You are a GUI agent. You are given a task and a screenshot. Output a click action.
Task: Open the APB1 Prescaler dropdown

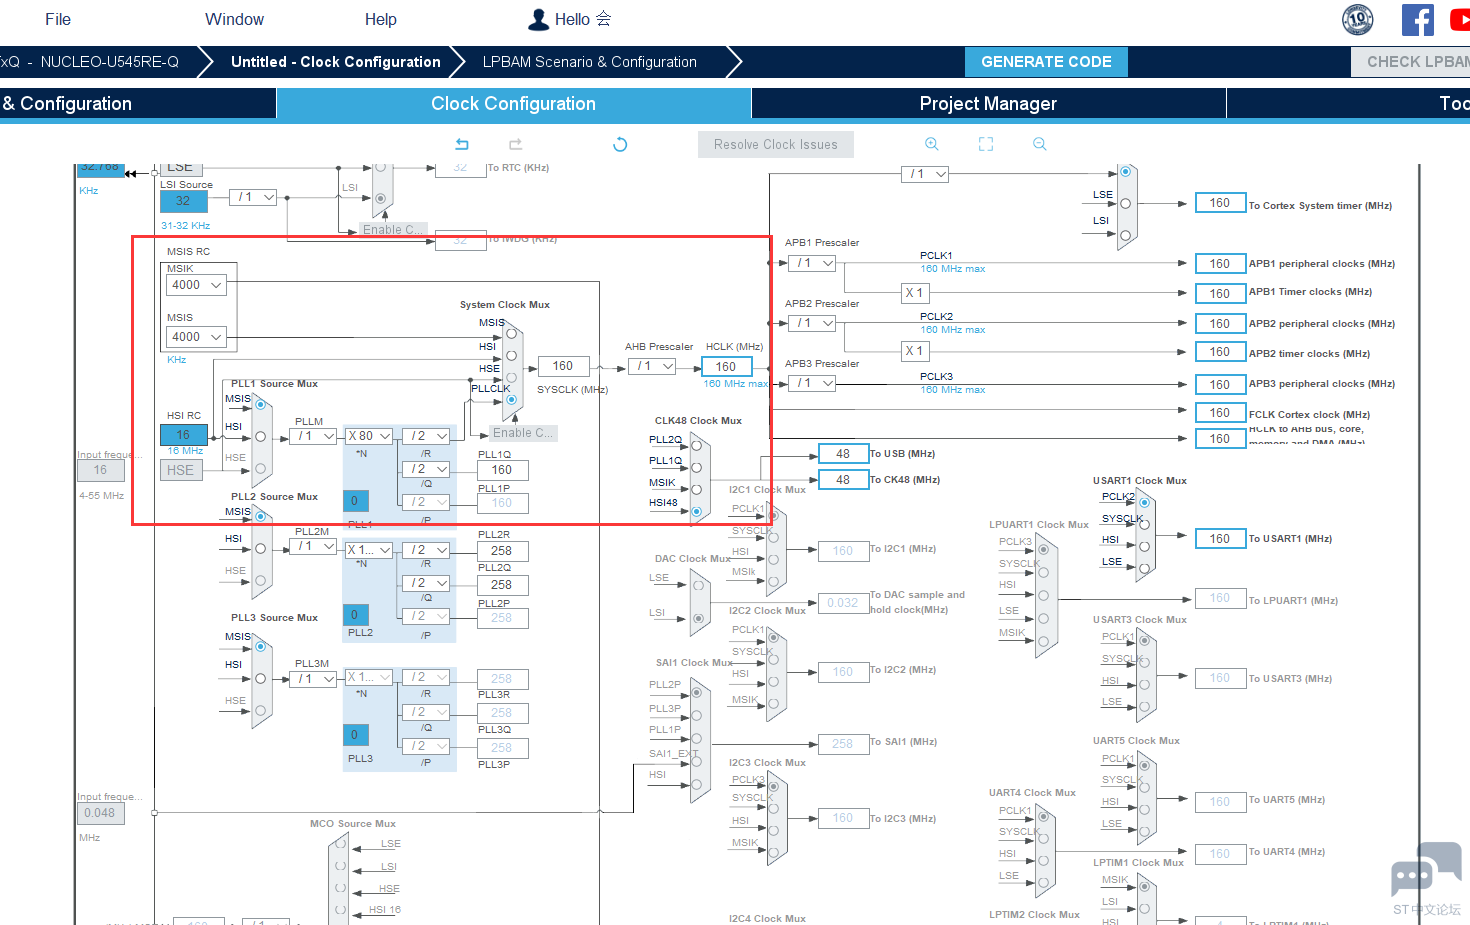point(812,263)
